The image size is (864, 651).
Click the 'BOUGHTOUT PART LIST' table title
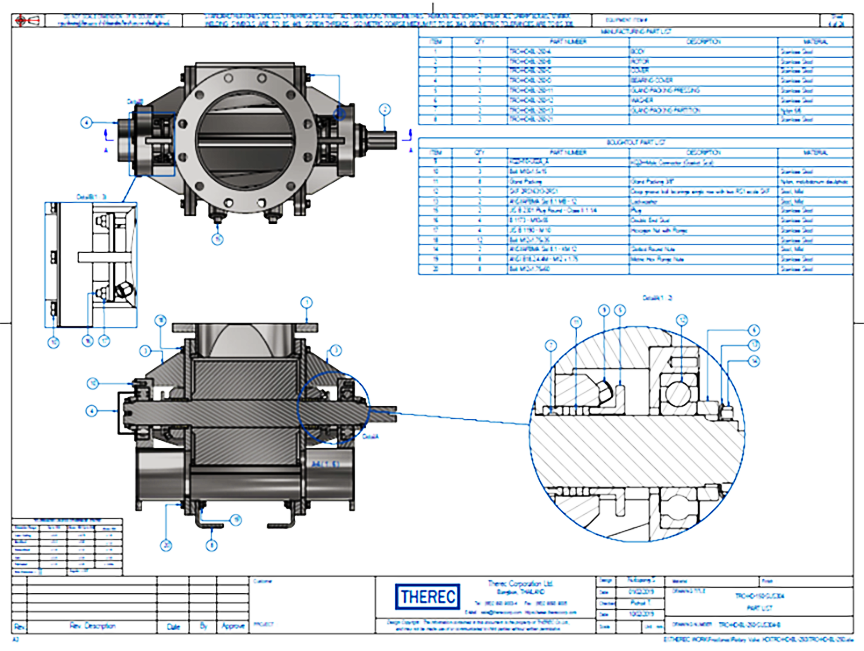635,142
